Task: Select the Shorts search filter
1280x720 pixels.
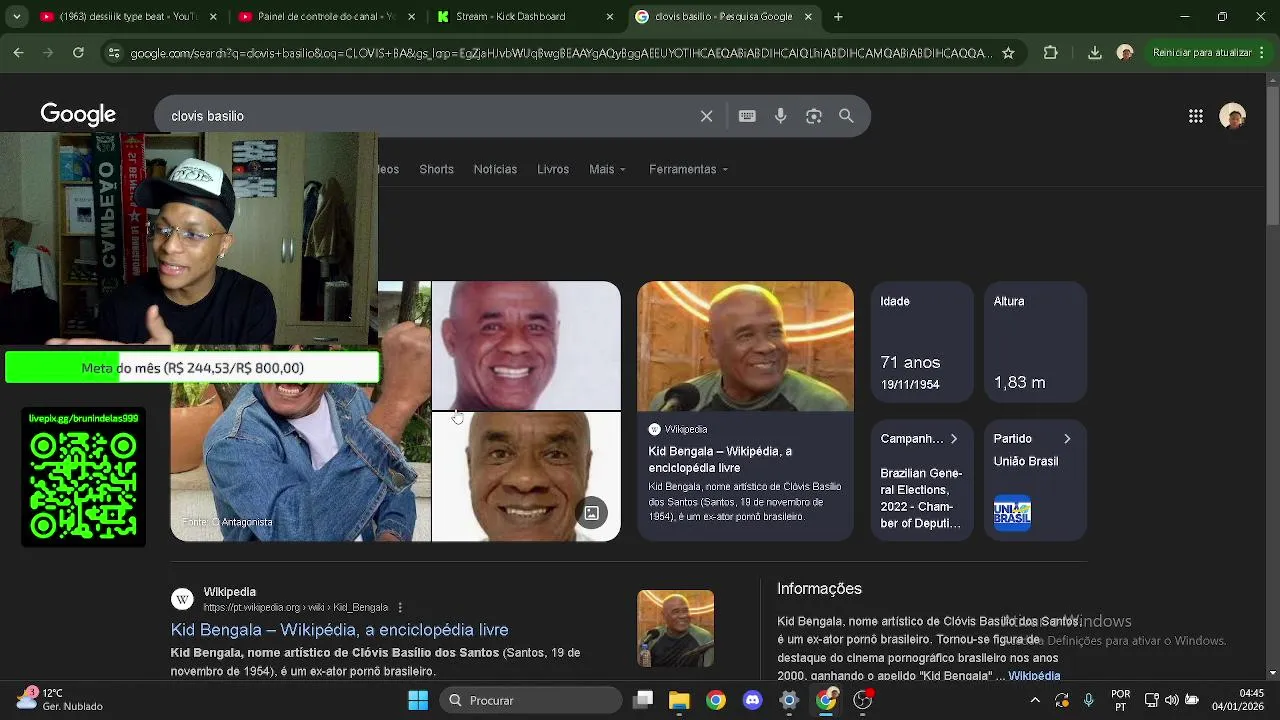Action: pyautogui.click(x=436, y=169)
